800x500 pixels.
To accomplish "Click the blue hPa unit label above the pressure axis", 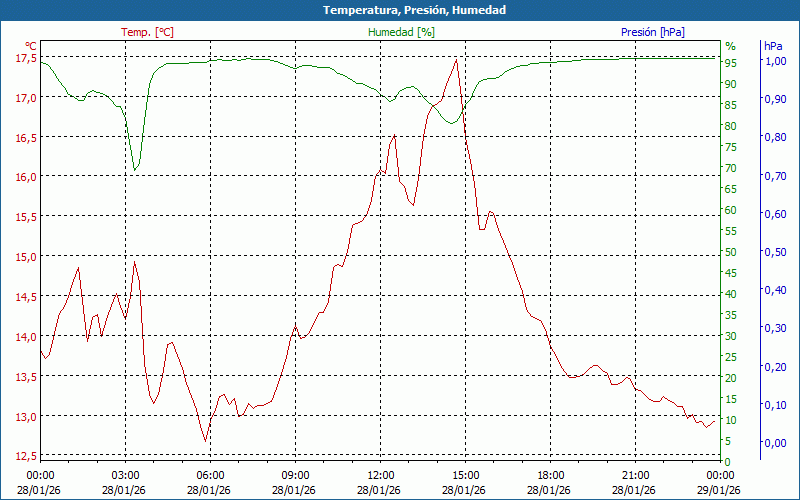I will coord(773,46).
